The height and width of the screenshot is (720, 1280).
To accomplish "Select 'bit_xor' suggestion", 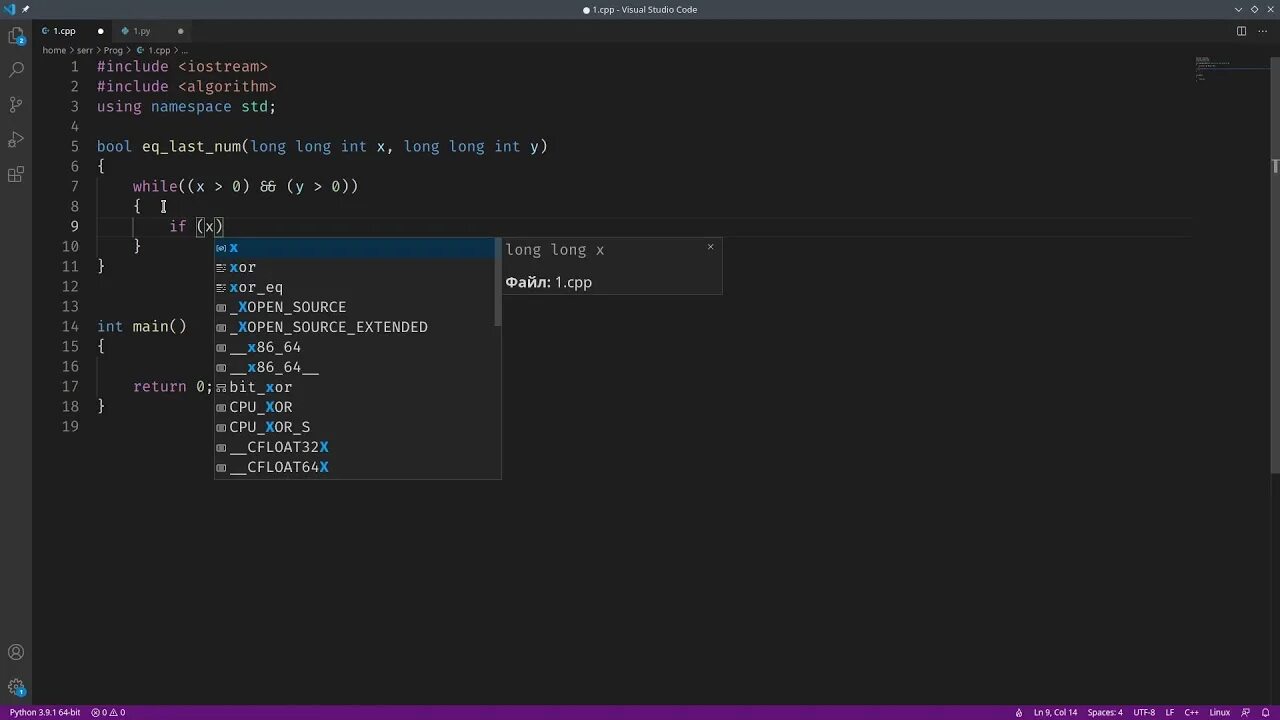I will coord(355,387).
